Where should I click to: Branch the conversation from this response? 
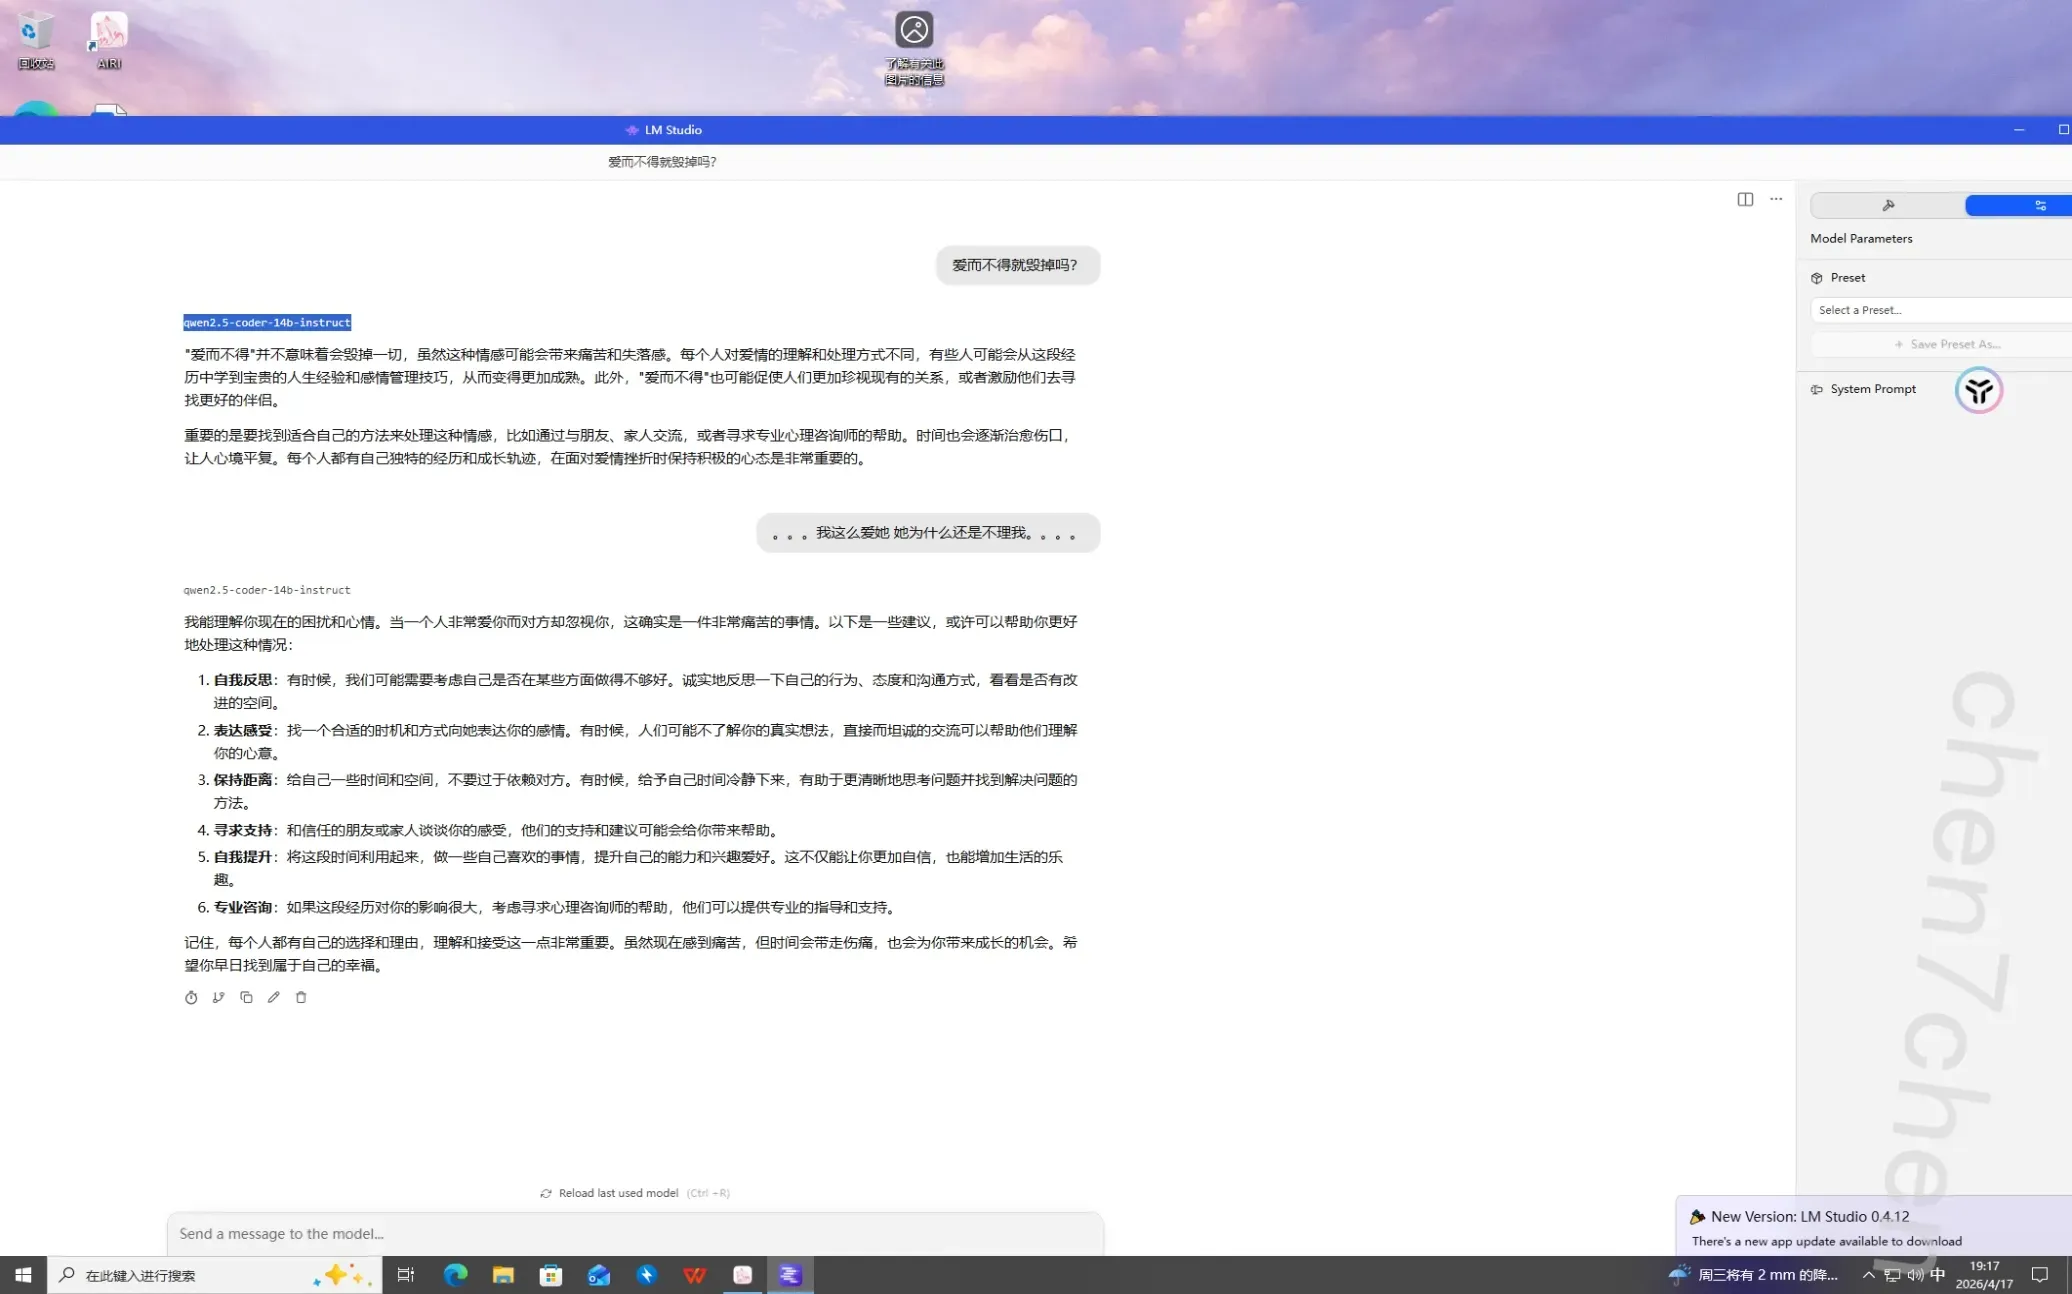(218, 997)
